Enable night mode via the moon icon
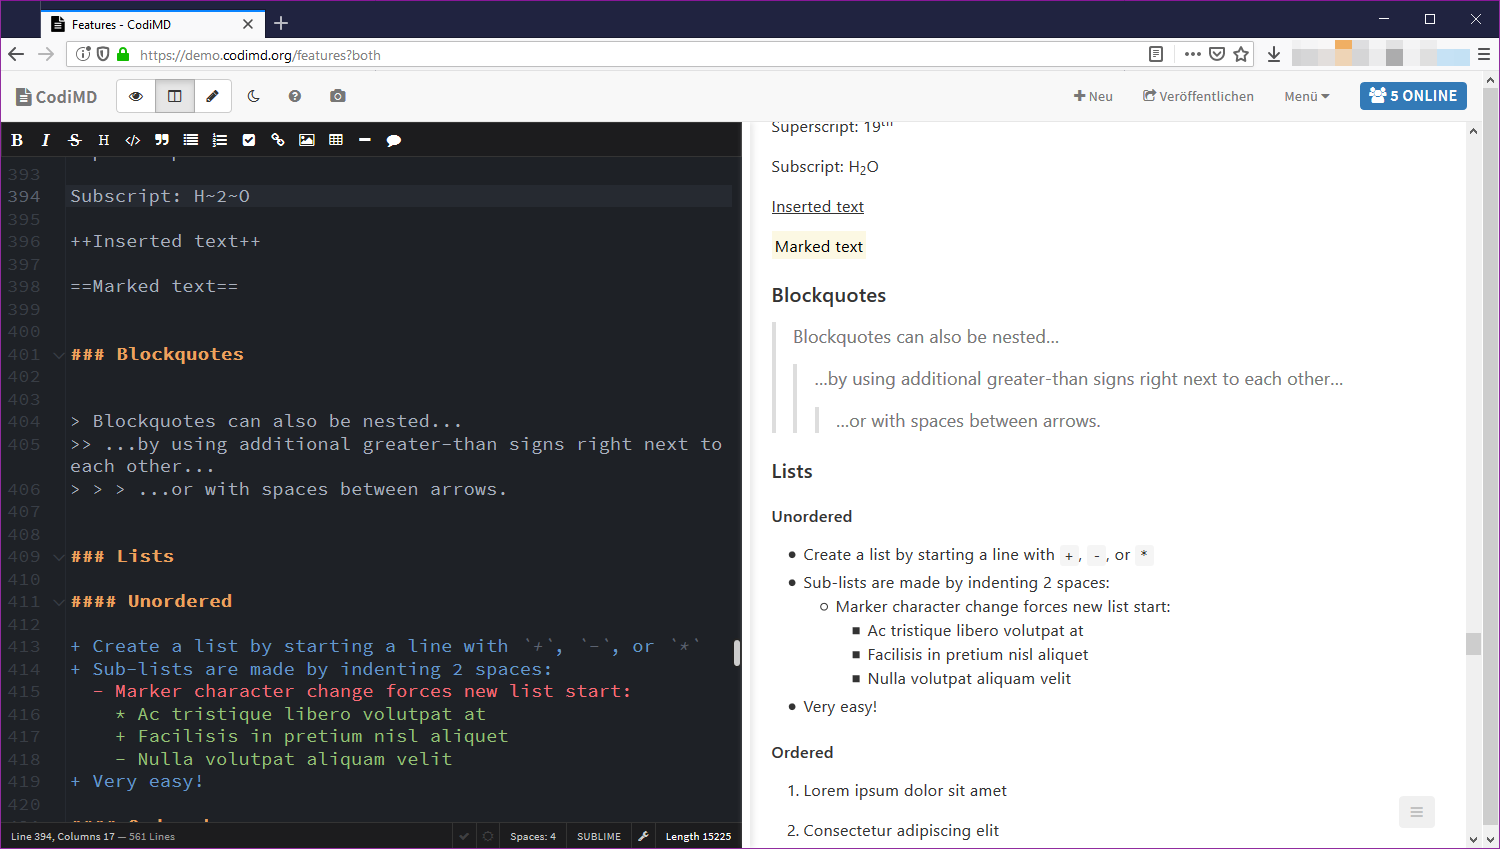The height and width of the screenshot is (849, 1500). 253,96
